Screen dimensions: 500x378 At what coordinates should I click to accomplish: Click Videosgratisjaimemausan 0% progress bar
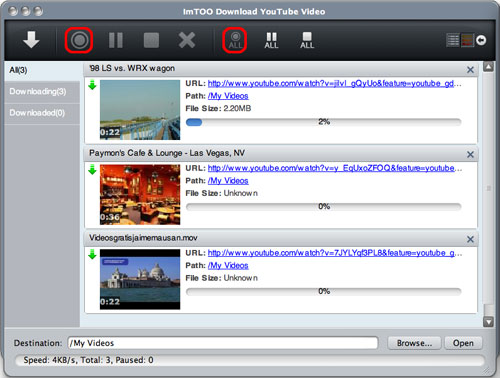tap(324, 291)
